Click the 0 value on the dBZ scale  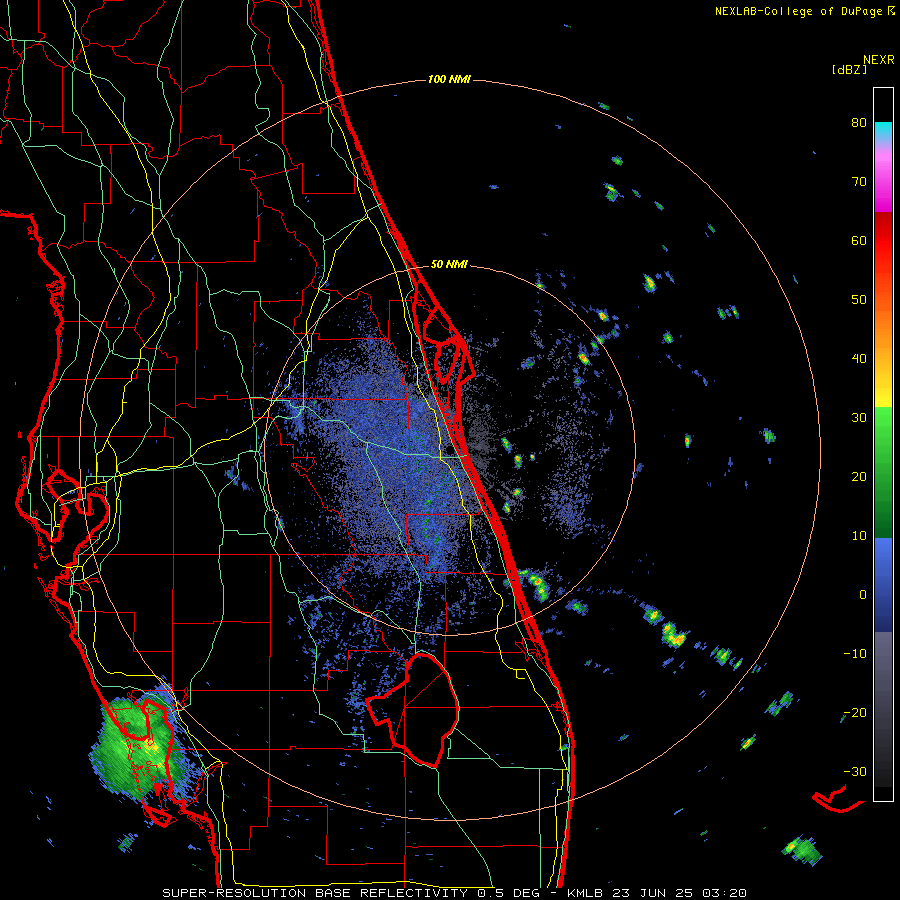coord(863,595)
